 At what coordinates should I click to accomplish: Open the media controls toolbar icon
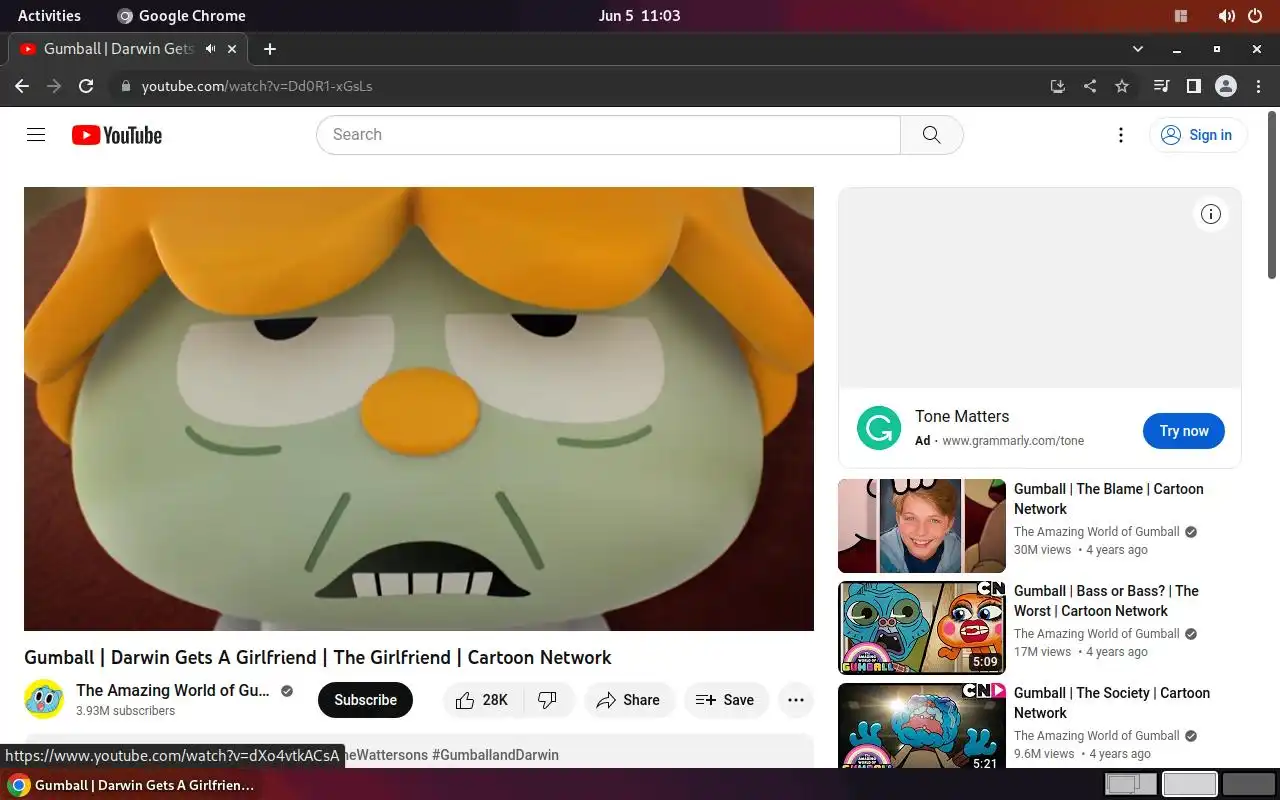point(1161,86)
